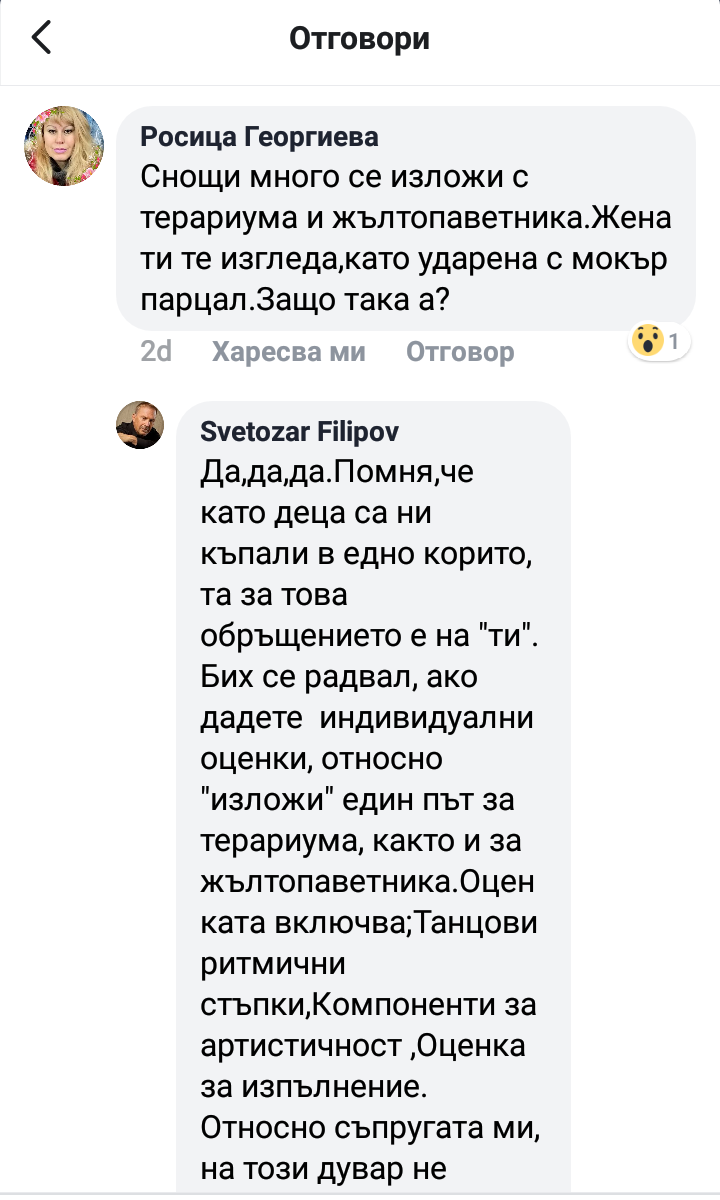The image size is (720, 1200).
Task: Open the reaction count next to emoji
Action: (x=674, y=342)
